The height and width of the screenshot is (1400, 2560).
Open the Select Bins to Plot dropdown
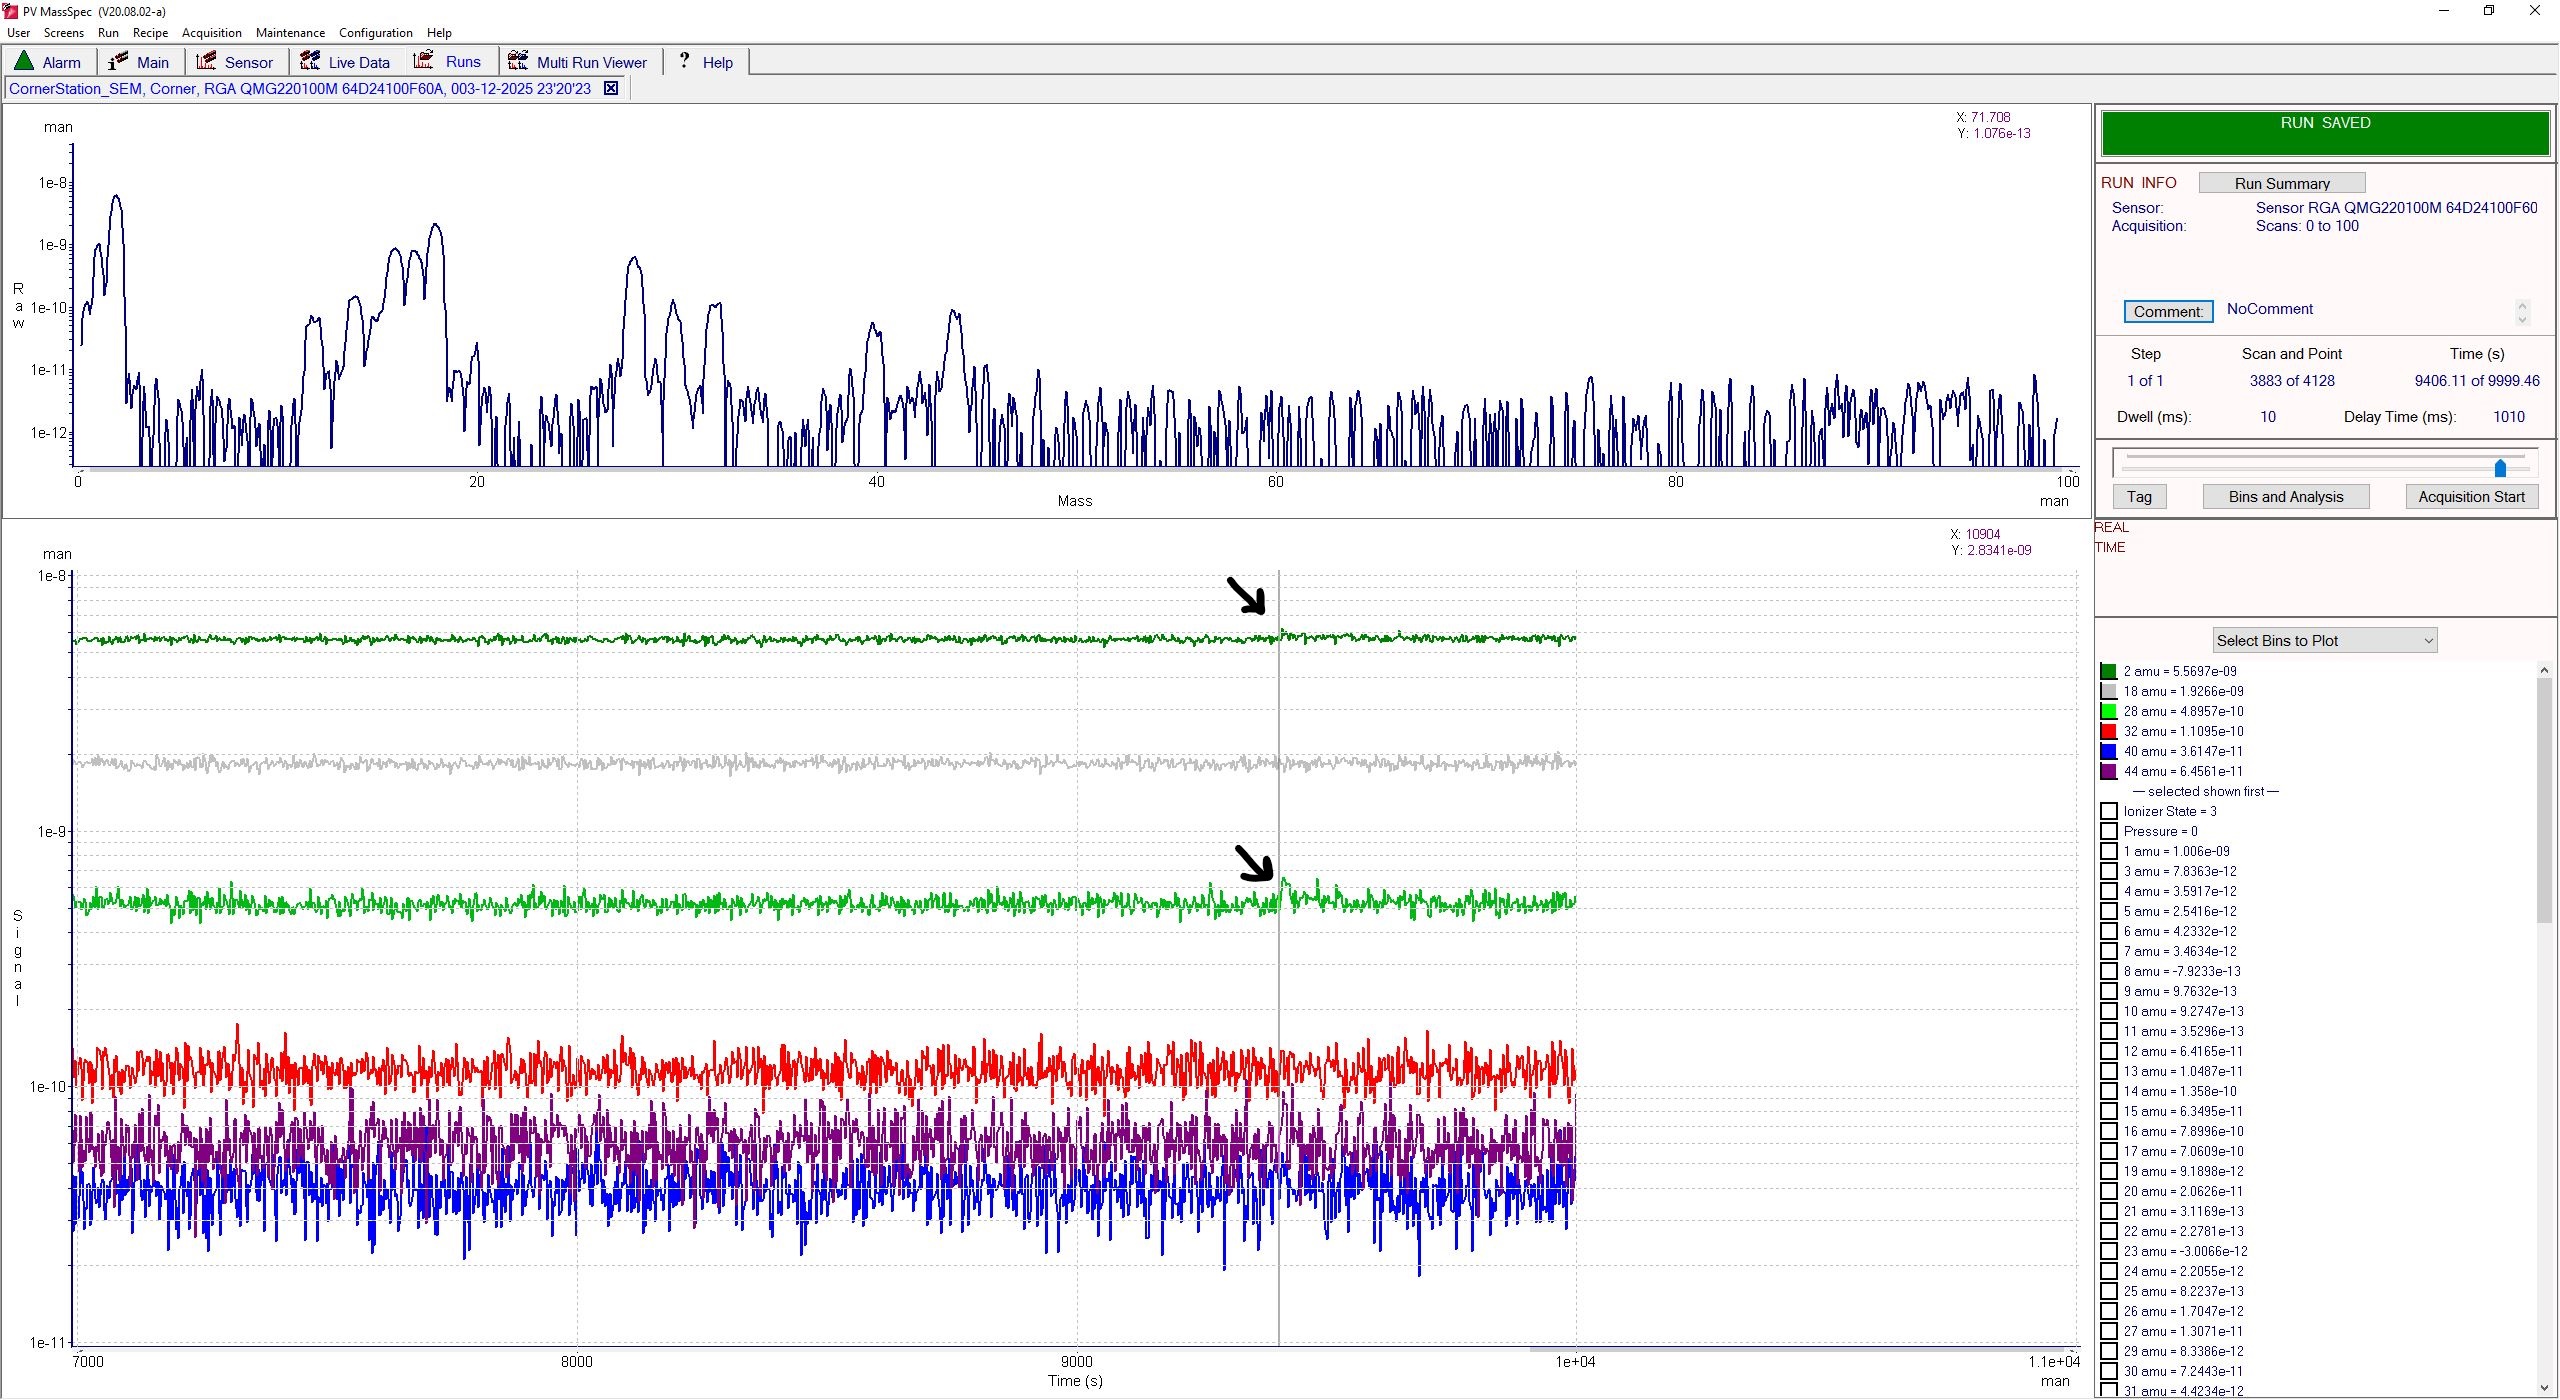[2325, 640]
